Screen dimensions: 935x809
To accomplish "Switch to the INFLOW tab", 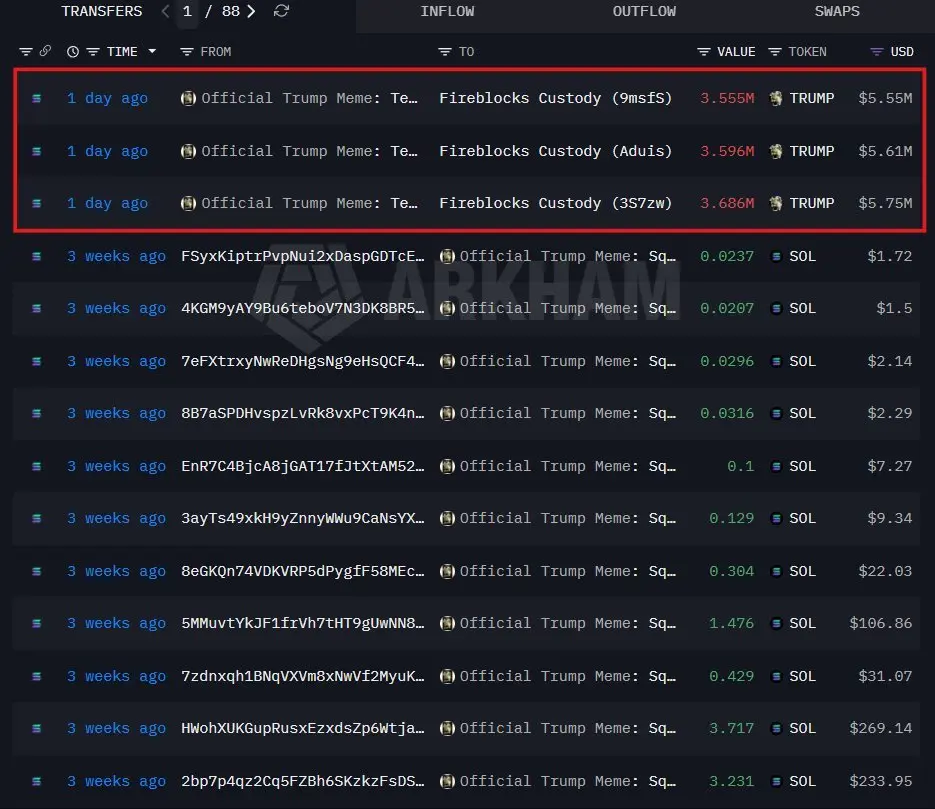I will tap(447, 11).
